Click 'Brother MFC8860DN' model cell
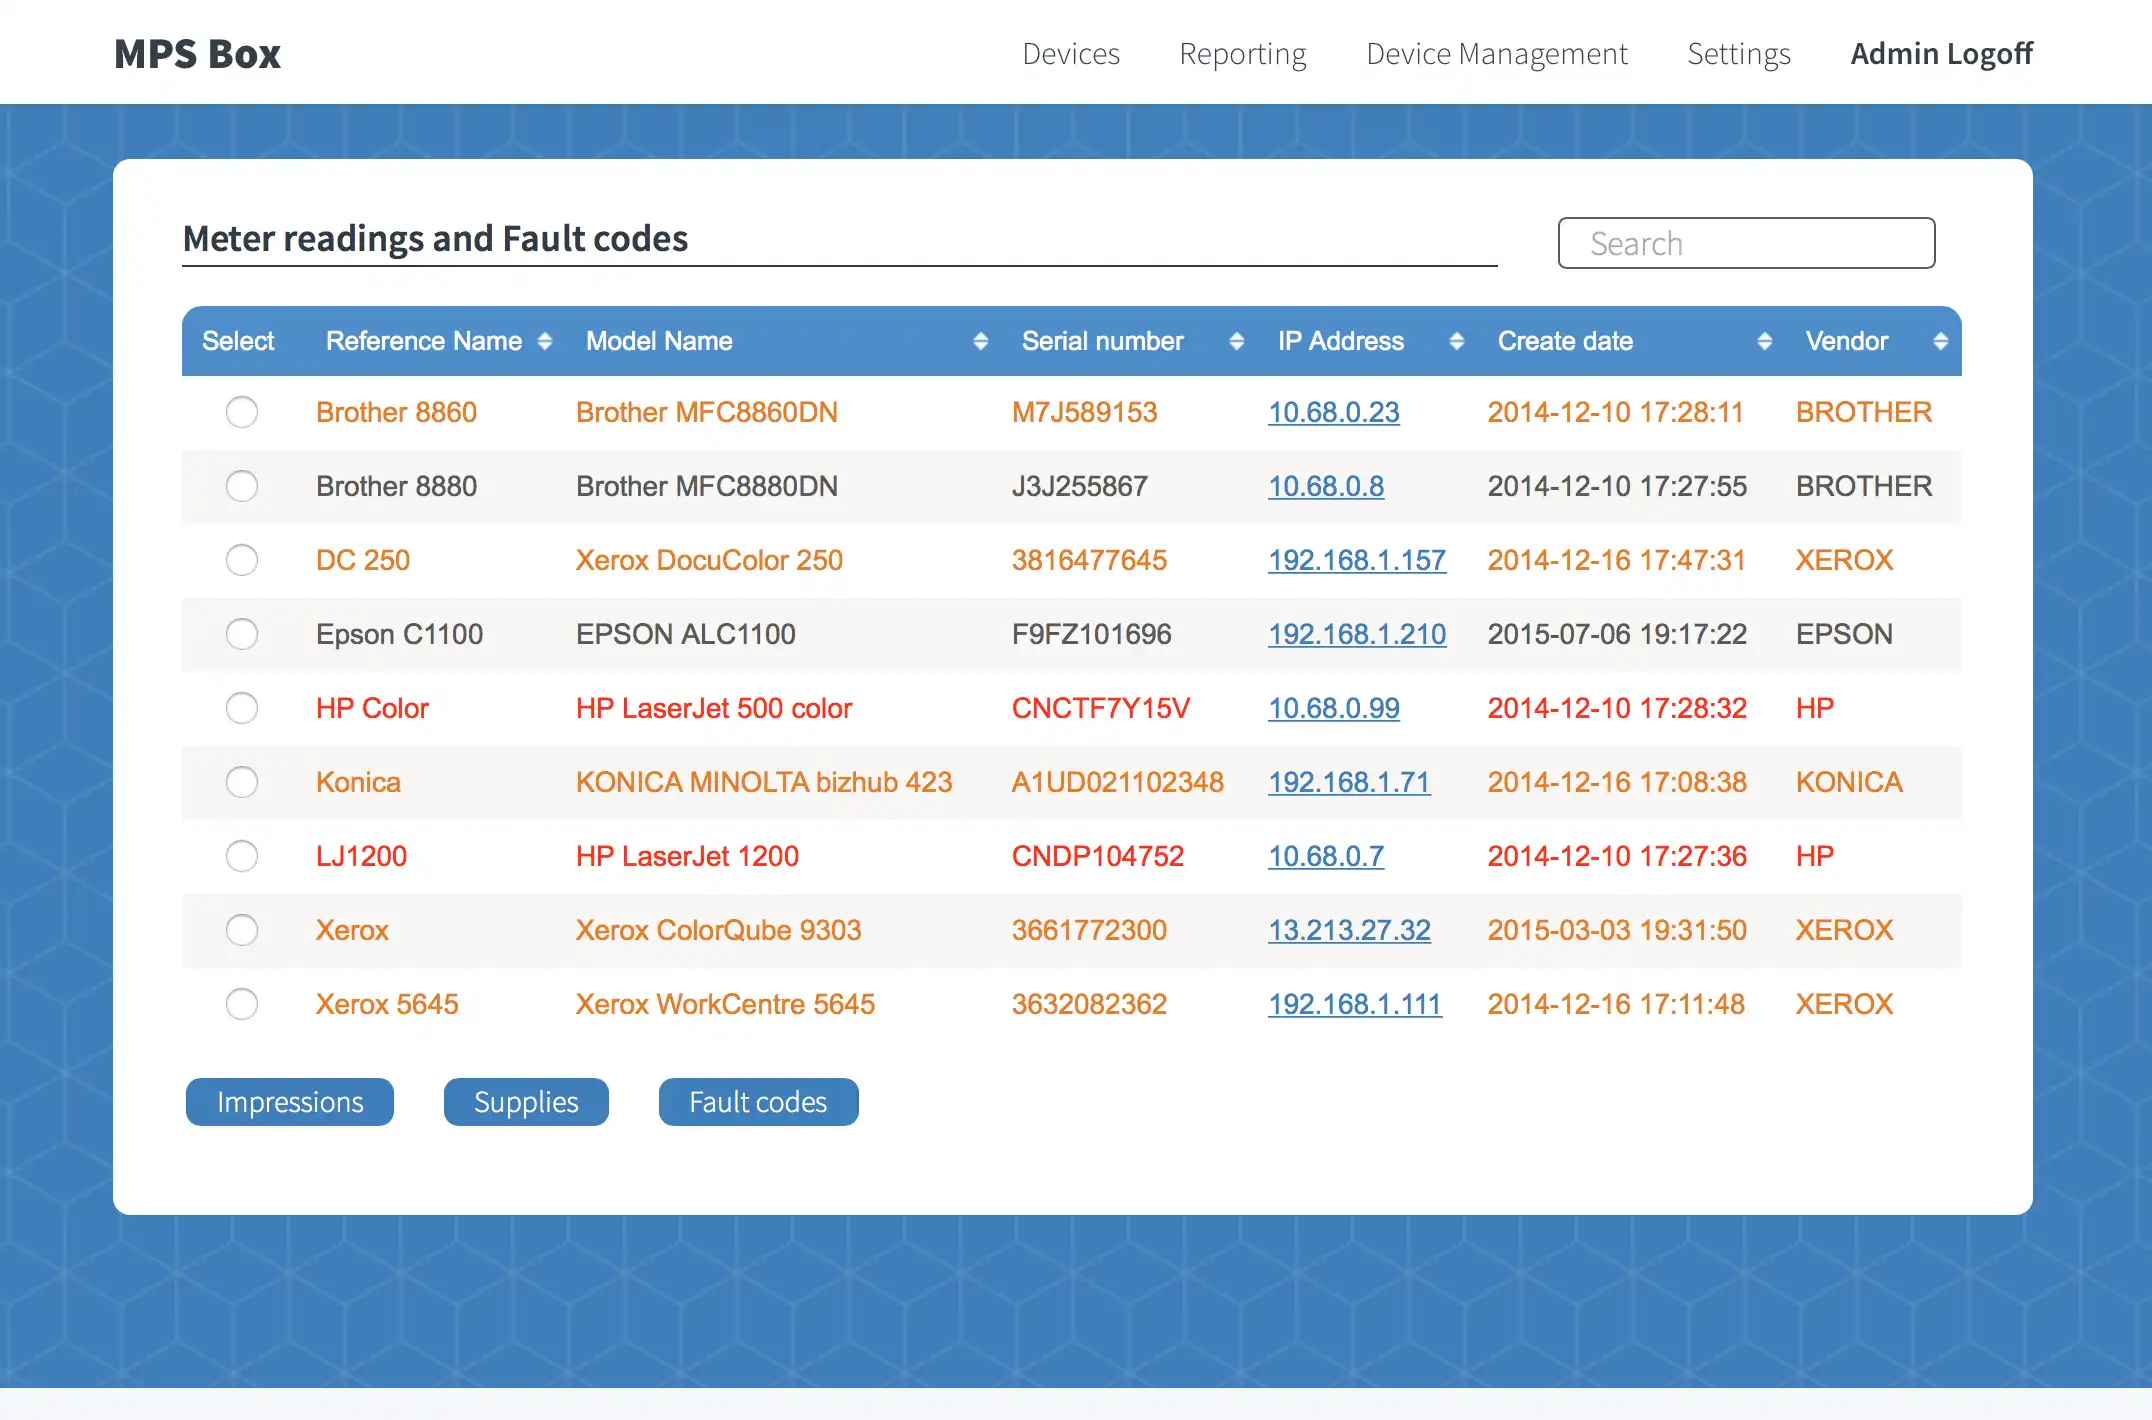Viewport: 2152px width, 1420px height. click(x=707, y=412)
